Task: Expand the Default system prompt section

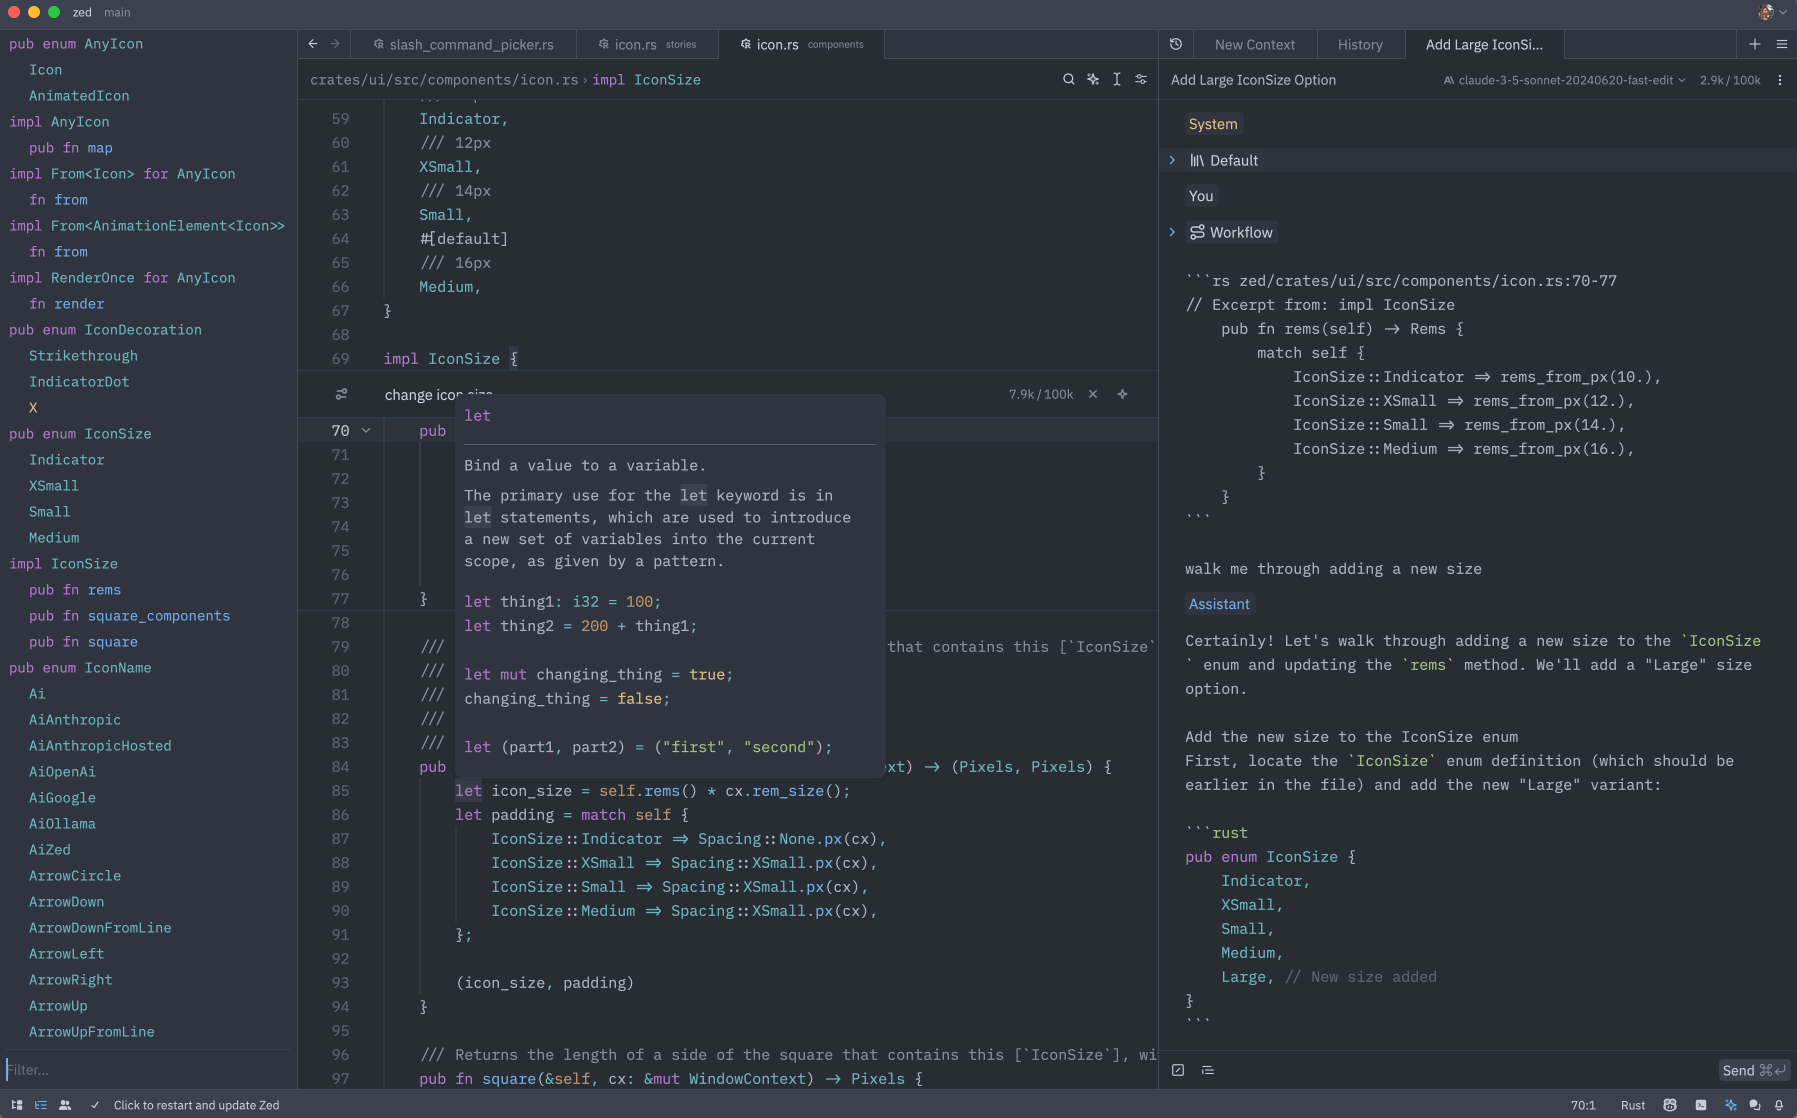Action: [x=1172, y=160]
